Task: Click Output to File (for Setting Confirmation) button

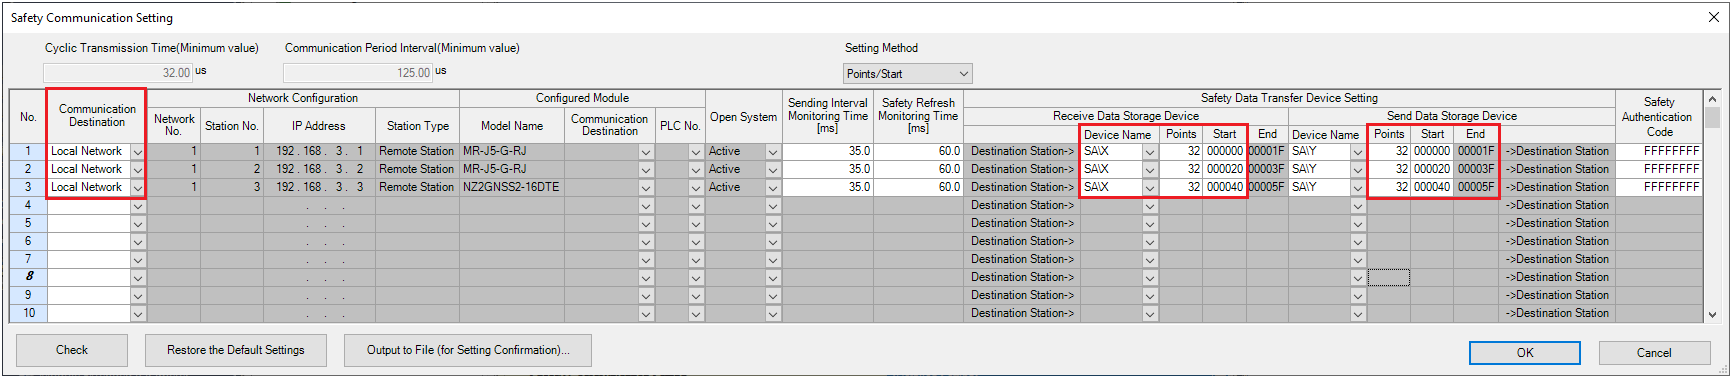Action: [x=468, y=350]
